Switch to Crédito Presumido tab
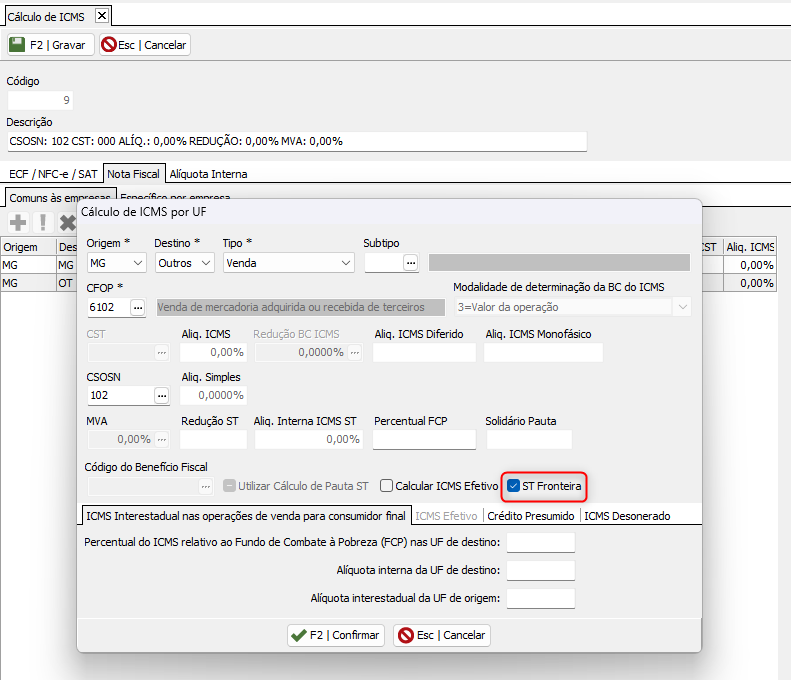Screen dimensions: 791x680 pos(531,516)
